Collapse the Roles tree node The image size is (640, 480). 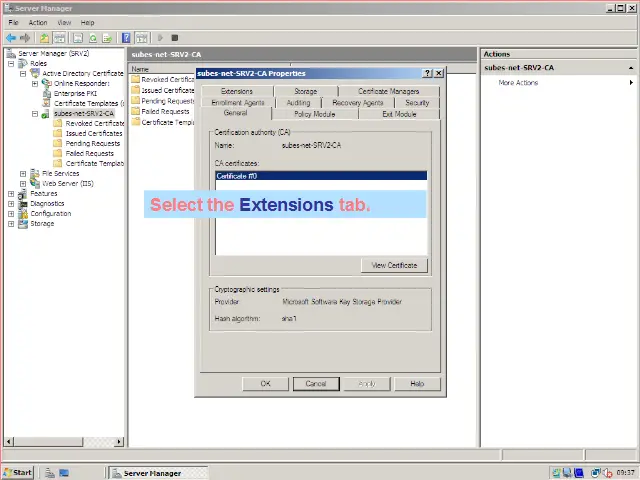11,63
